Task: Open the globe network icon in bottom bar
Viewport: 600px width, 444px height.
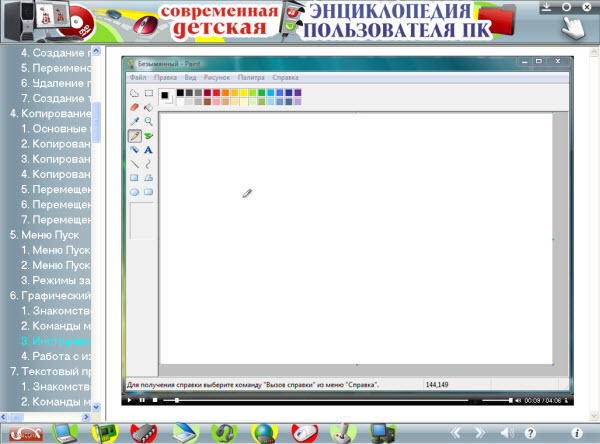Action: point(264,433)
